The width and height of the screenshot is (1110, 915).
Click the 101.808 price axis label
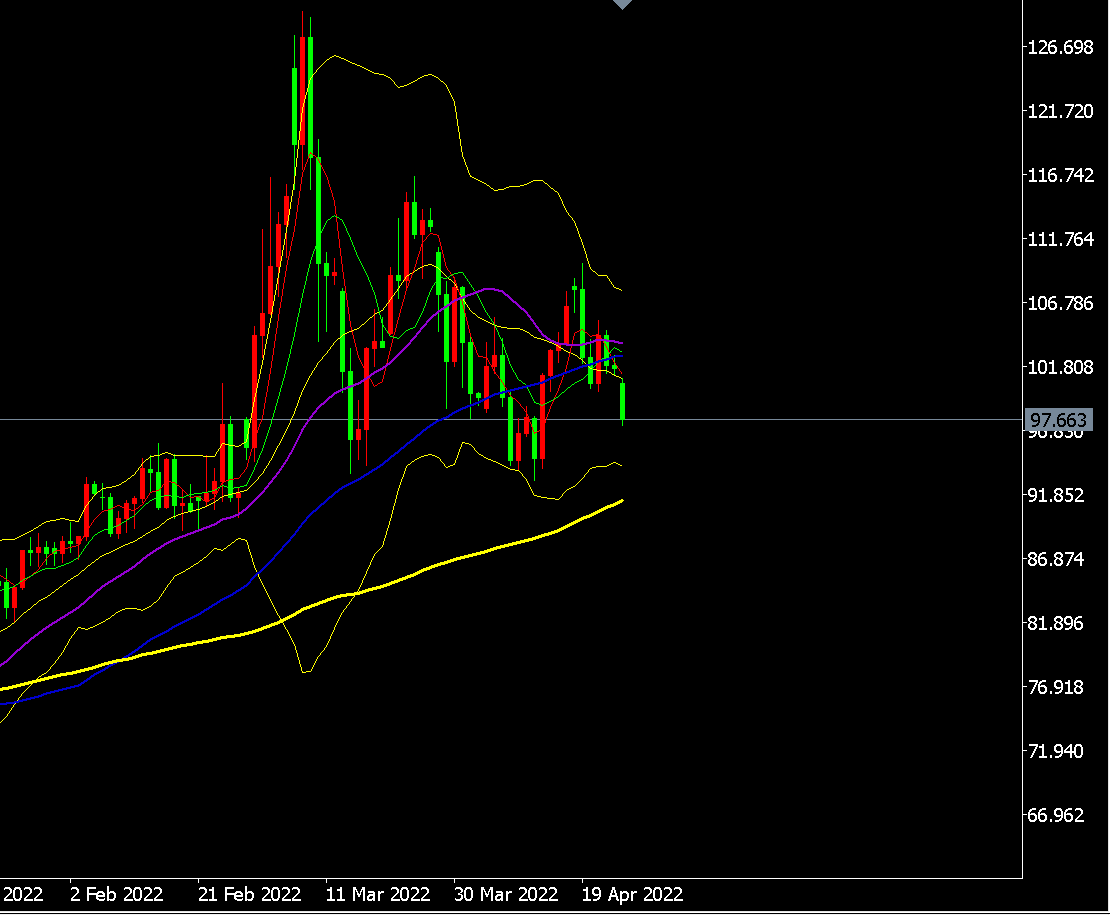(1060, 367)
